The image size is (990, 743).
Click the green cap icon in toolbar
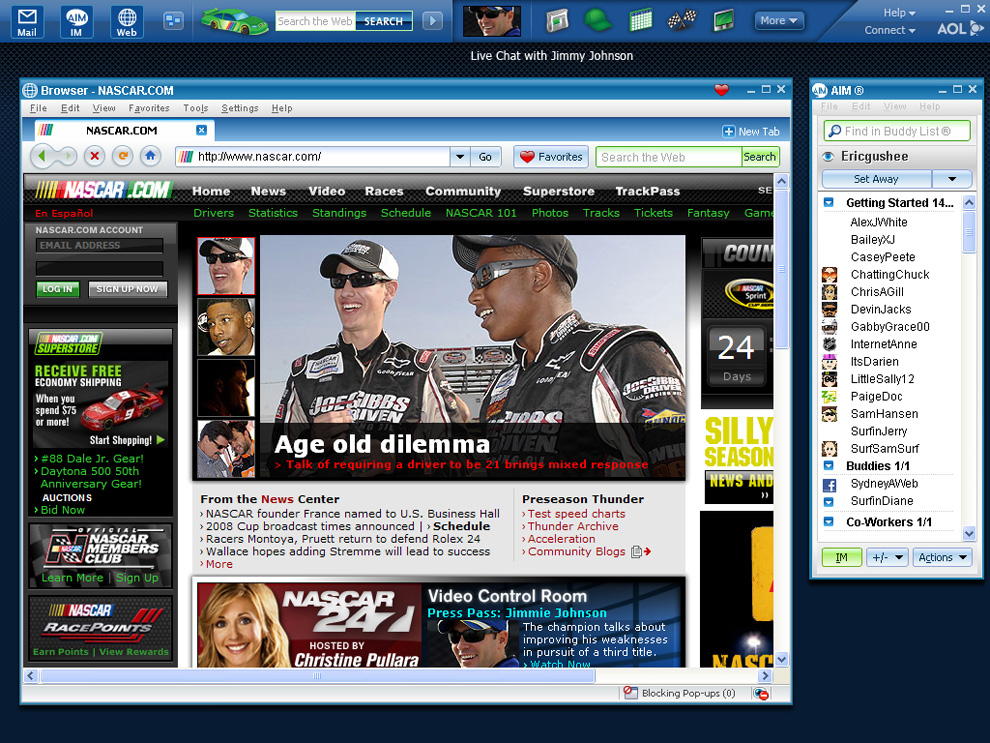coord(598,20)
